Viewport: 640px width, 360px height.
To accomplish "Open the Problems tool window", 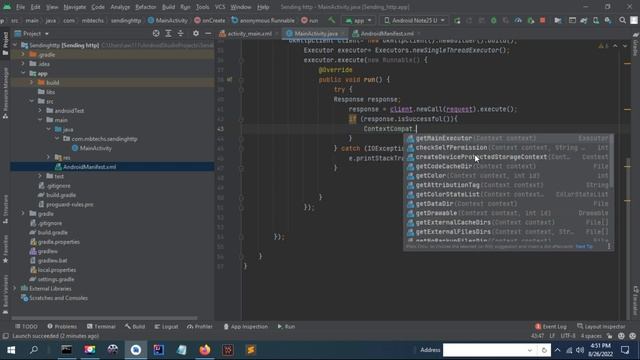I will click(62, 327).
